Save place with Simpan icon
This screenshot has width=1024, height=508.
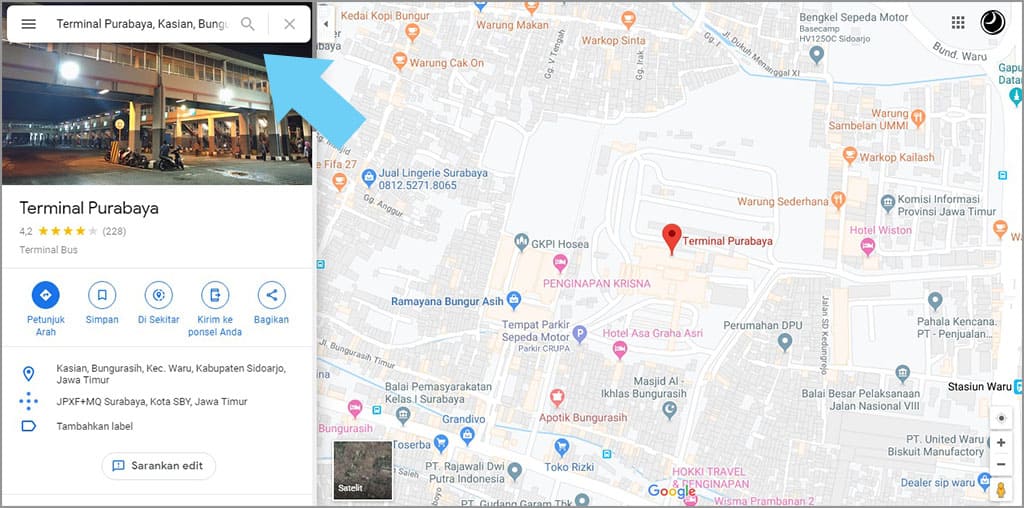point(101,295)
